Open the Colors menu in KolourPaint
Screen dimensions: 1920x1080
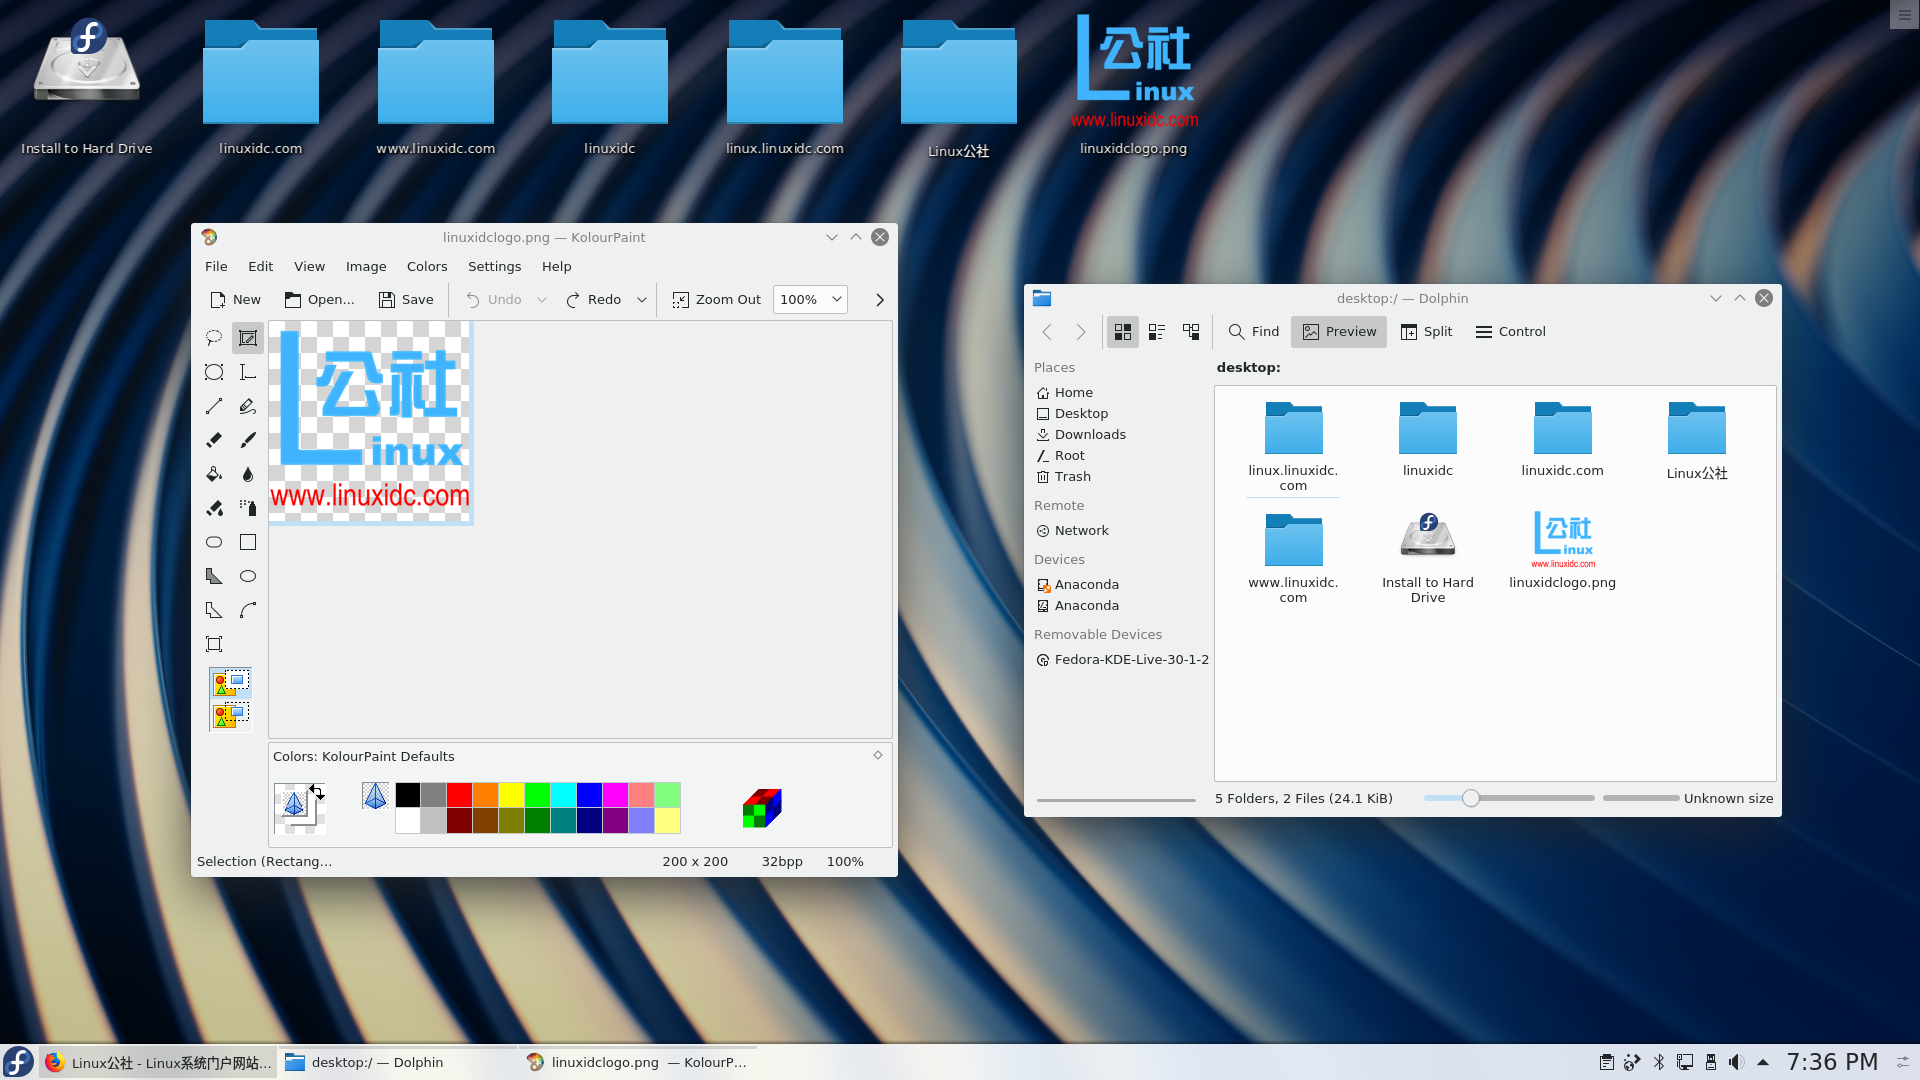[427, 266]
